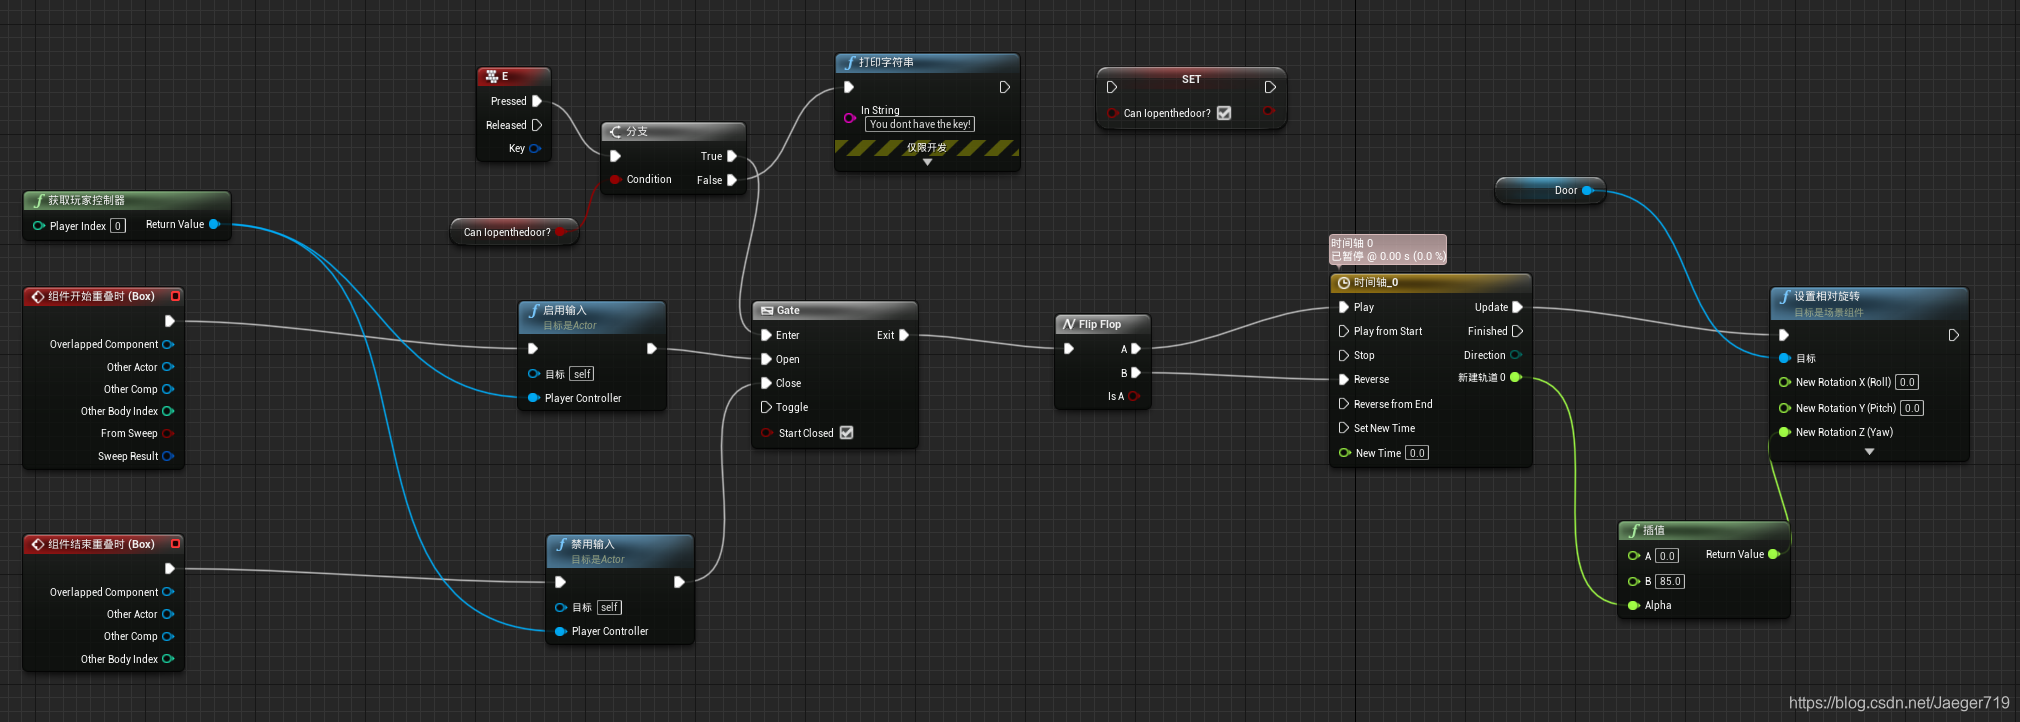Screen dimensions: 2020x722
Task: Click the Timeline Reverse pin
Action: click(x=1344, y=379)
